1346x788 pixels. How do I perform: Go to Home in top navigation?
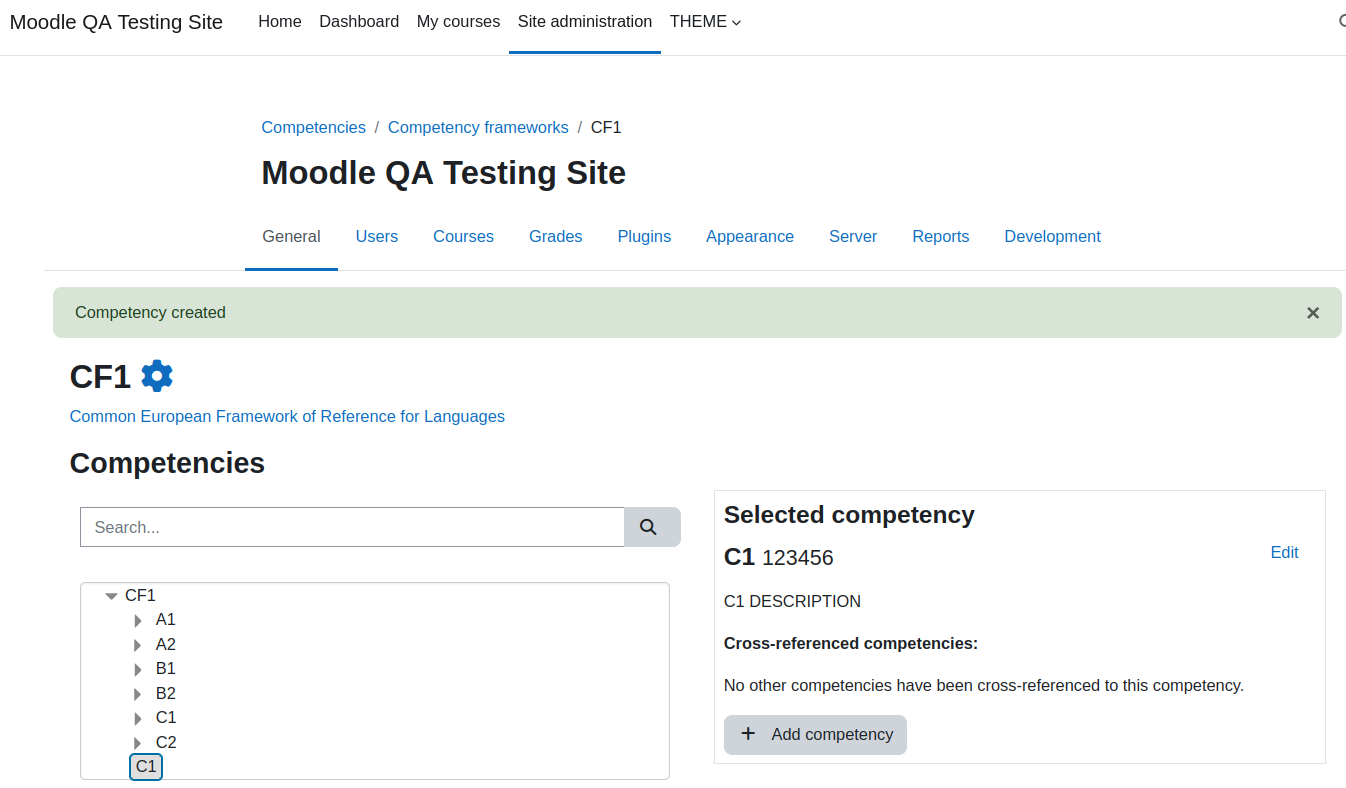(280, 21)
